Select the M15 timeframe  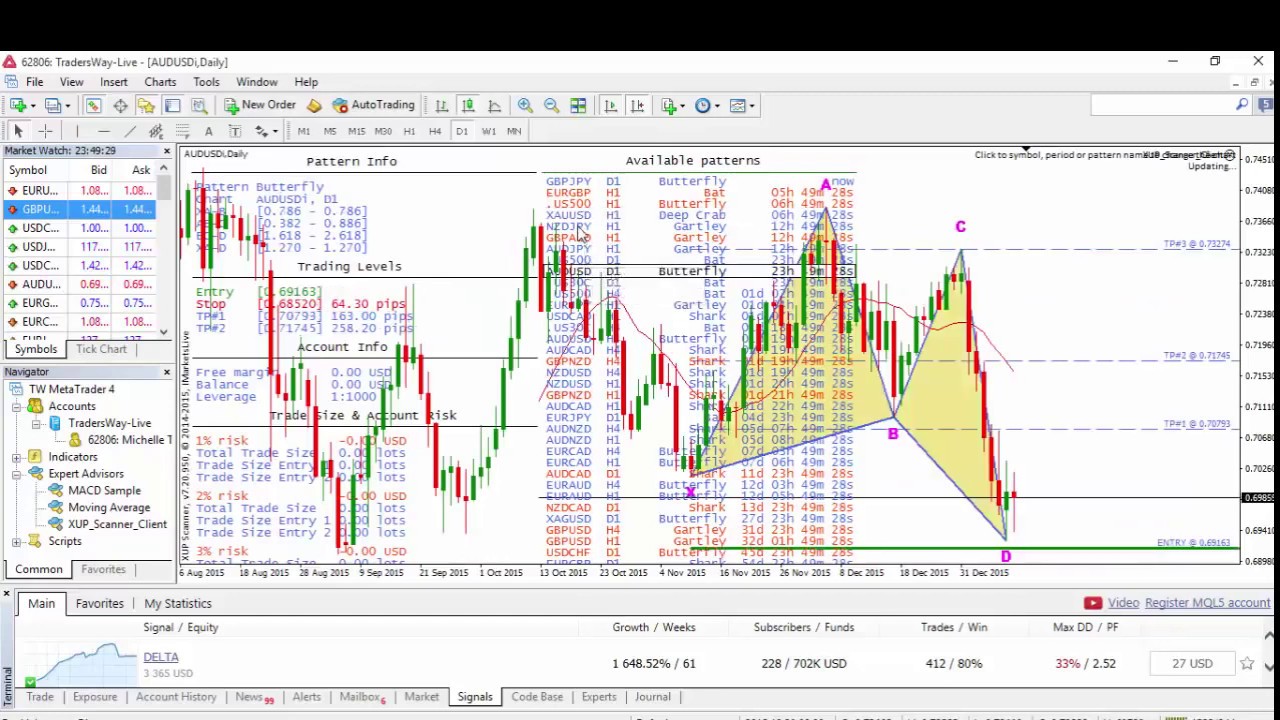[x=356, y=131]
